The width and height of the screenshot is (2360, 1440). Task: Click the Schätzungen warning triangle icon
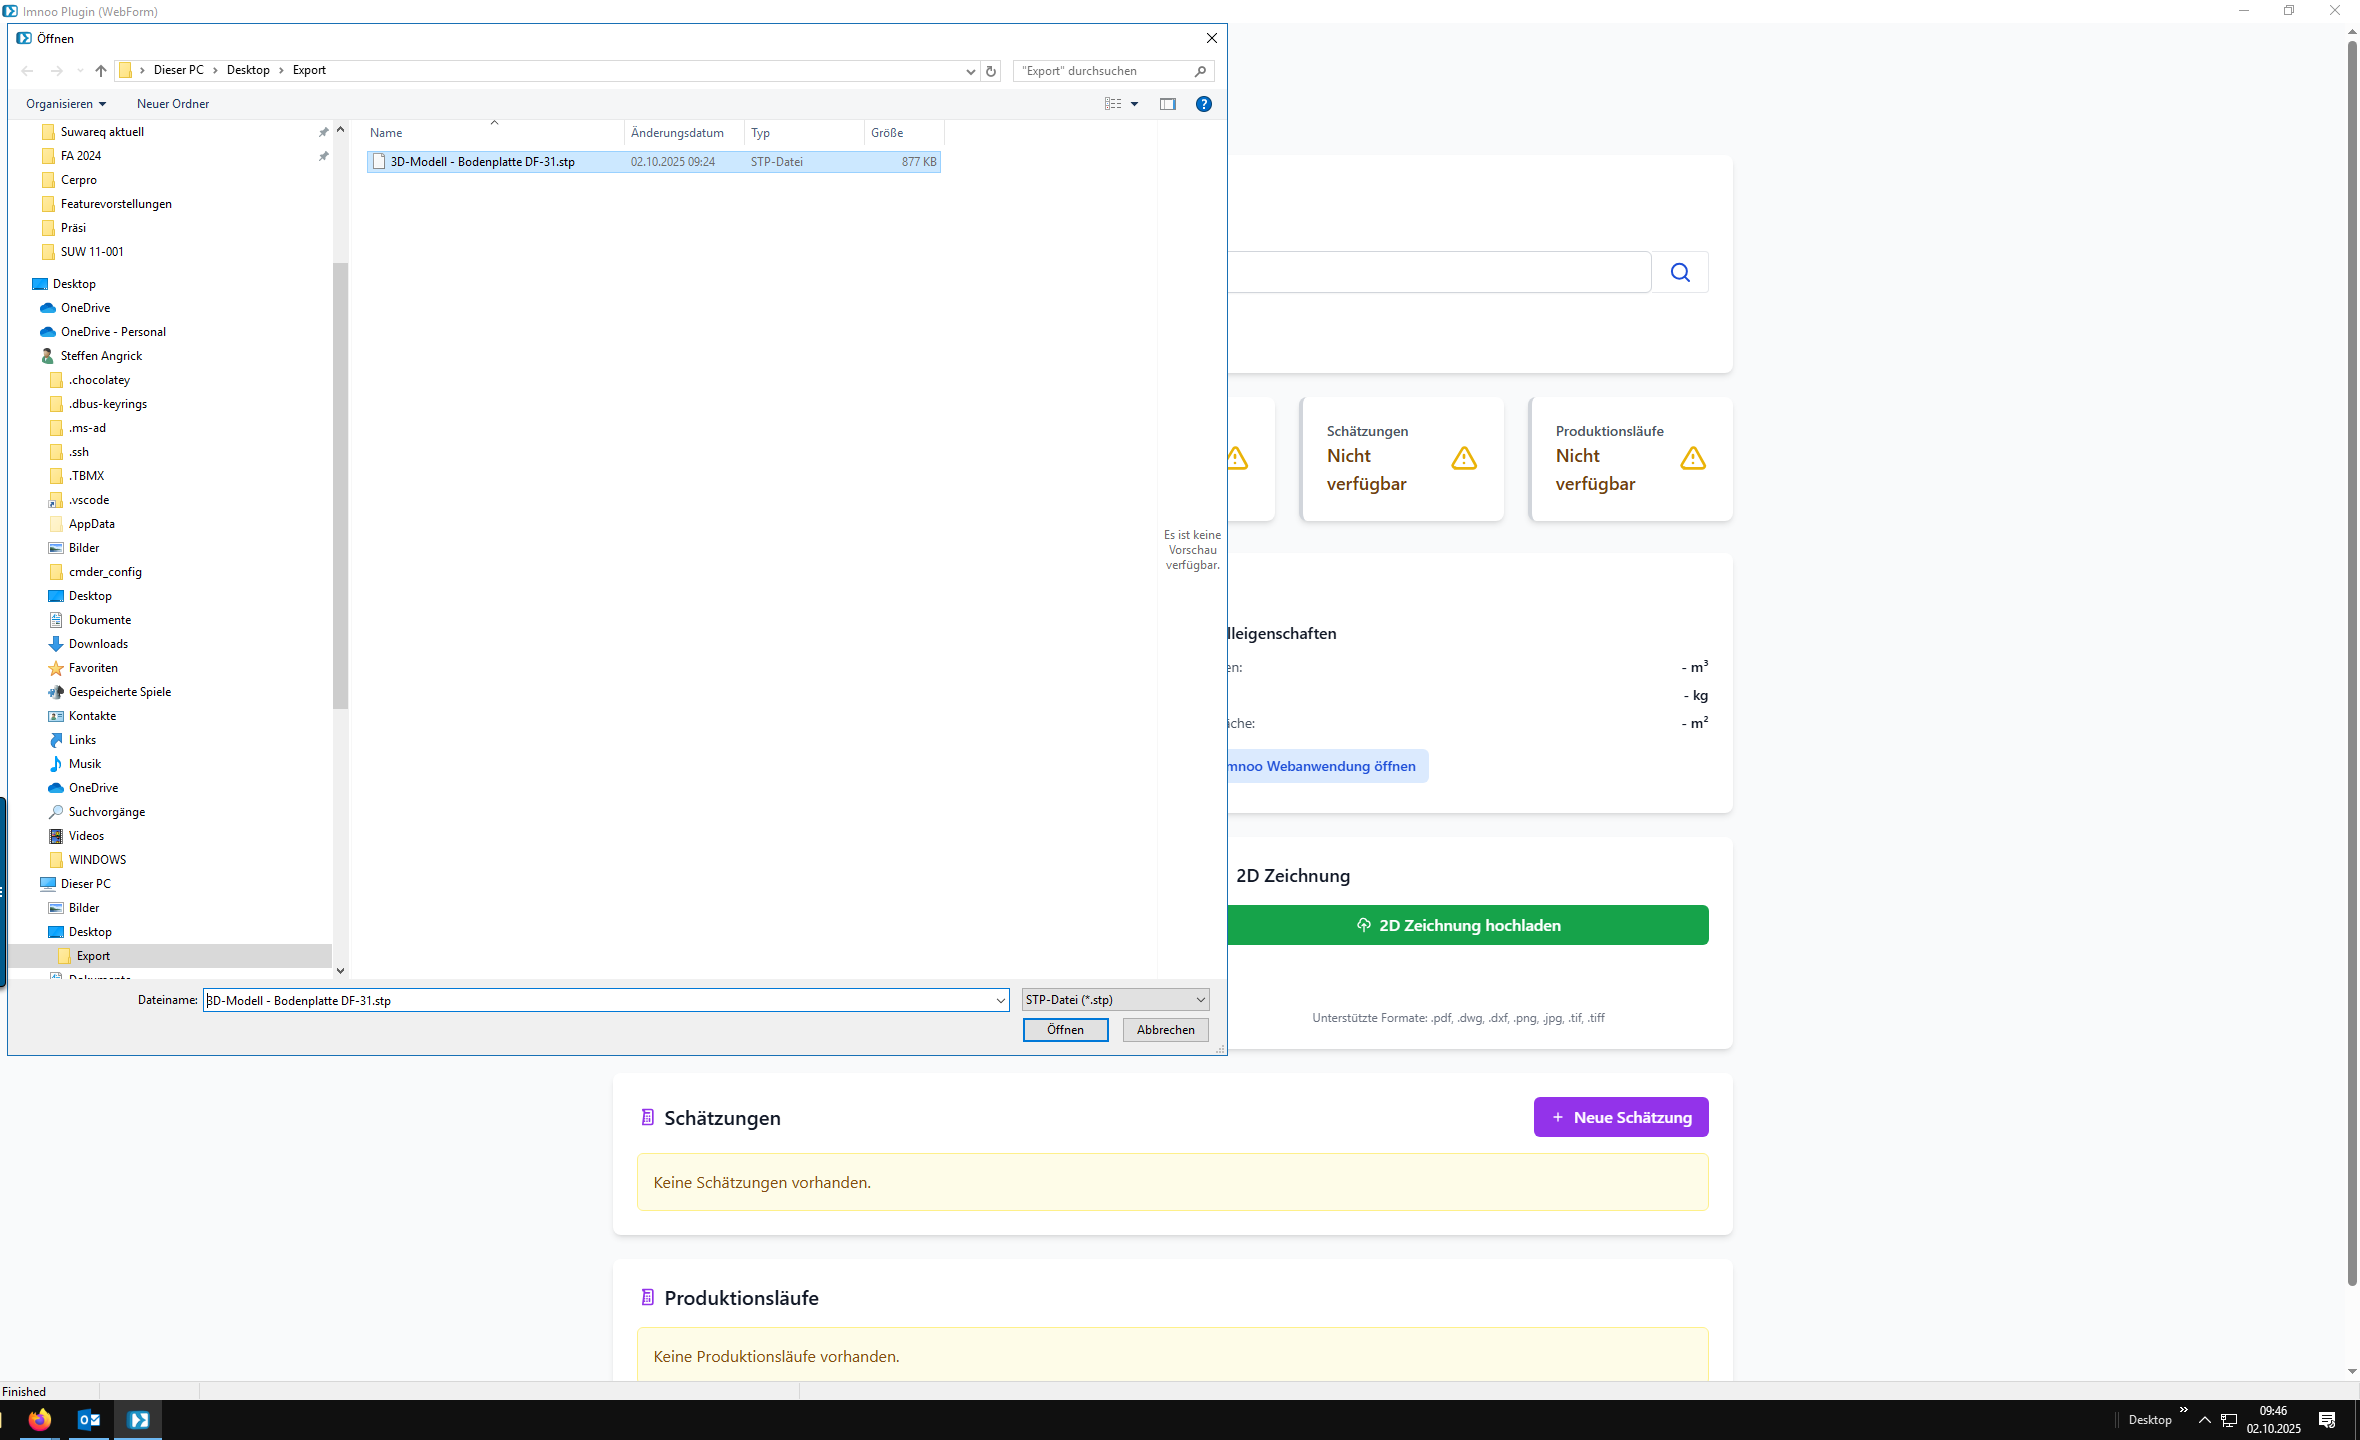(1464, 458)
